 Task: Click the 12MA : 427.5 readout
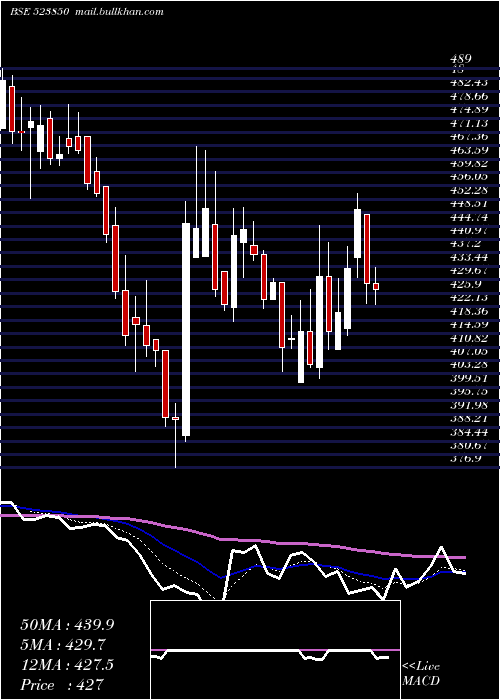(67, 664)
